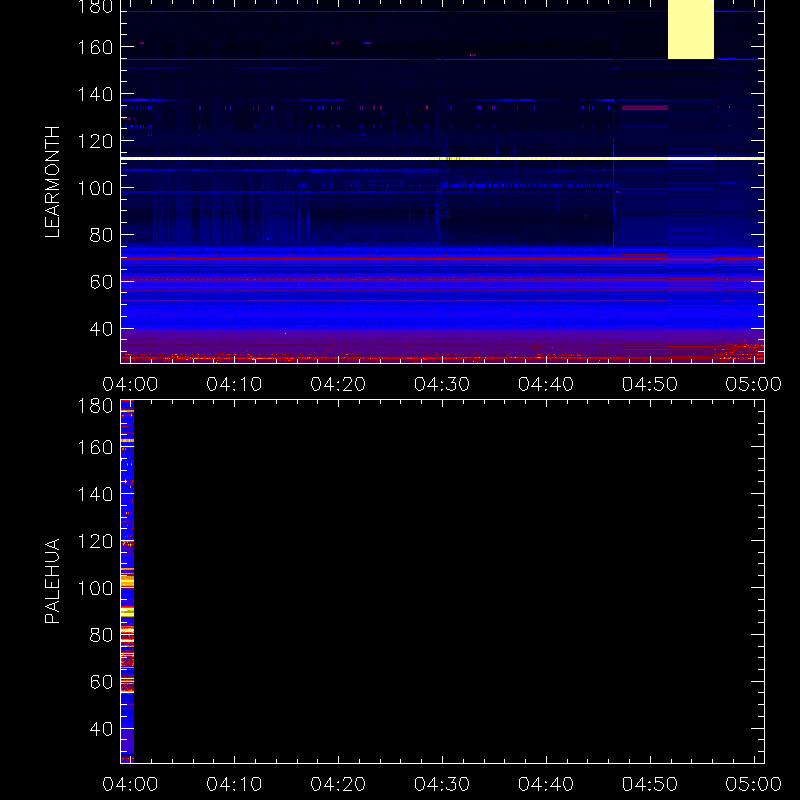Click the 04:30 time label under the PALEHUA plot

click(x=442, y=784)
